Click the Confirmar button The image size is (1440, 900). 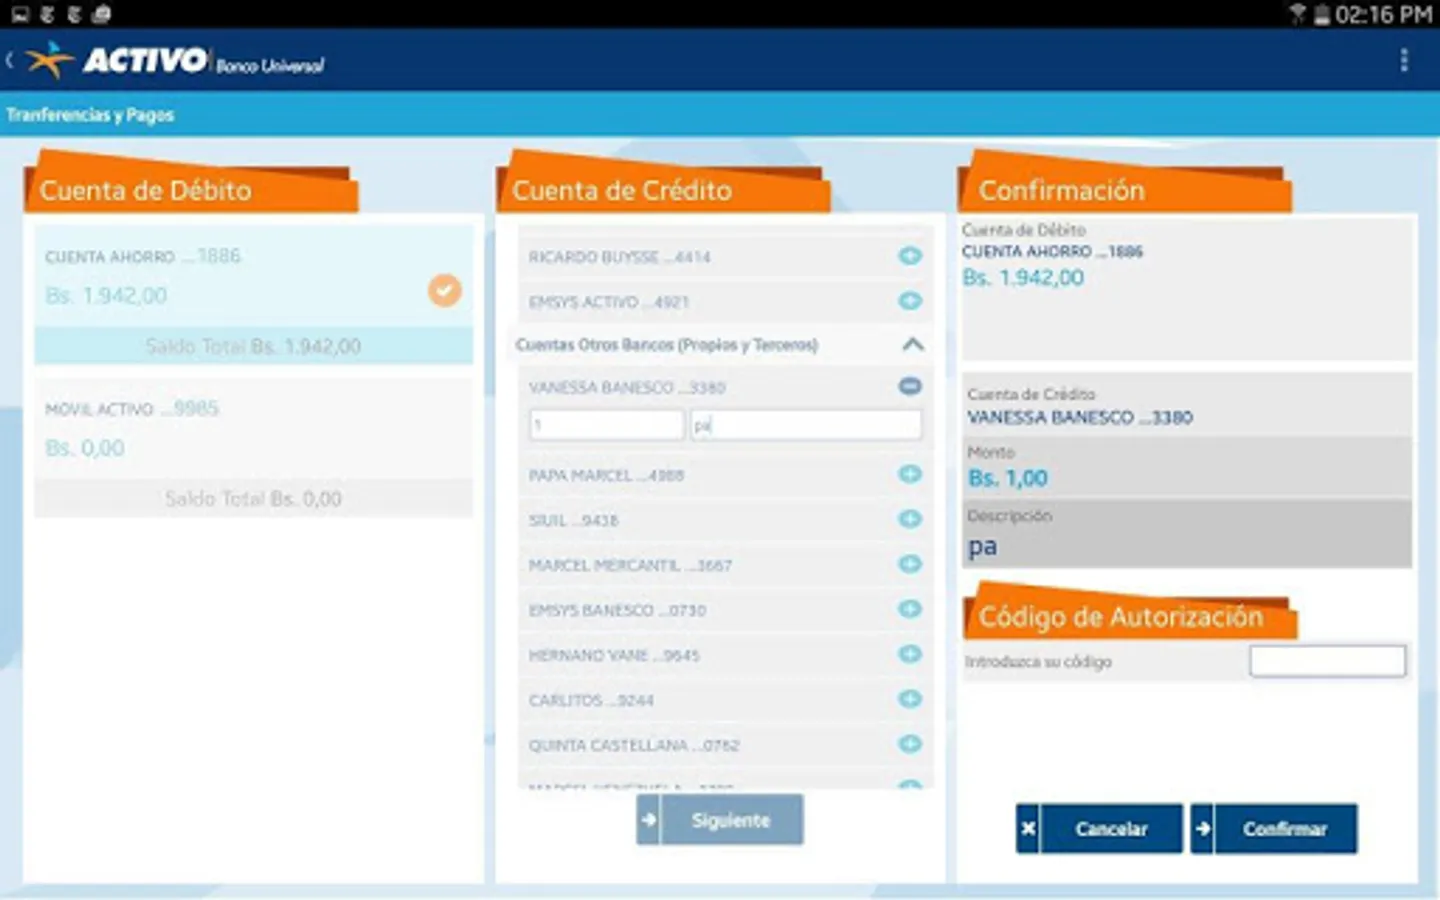click(x=1274, y=829)
